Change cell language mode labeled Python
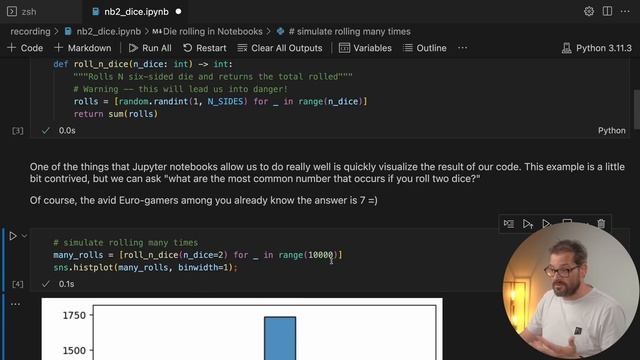Screen dimensions: 640x360 (x=611, y=131)
